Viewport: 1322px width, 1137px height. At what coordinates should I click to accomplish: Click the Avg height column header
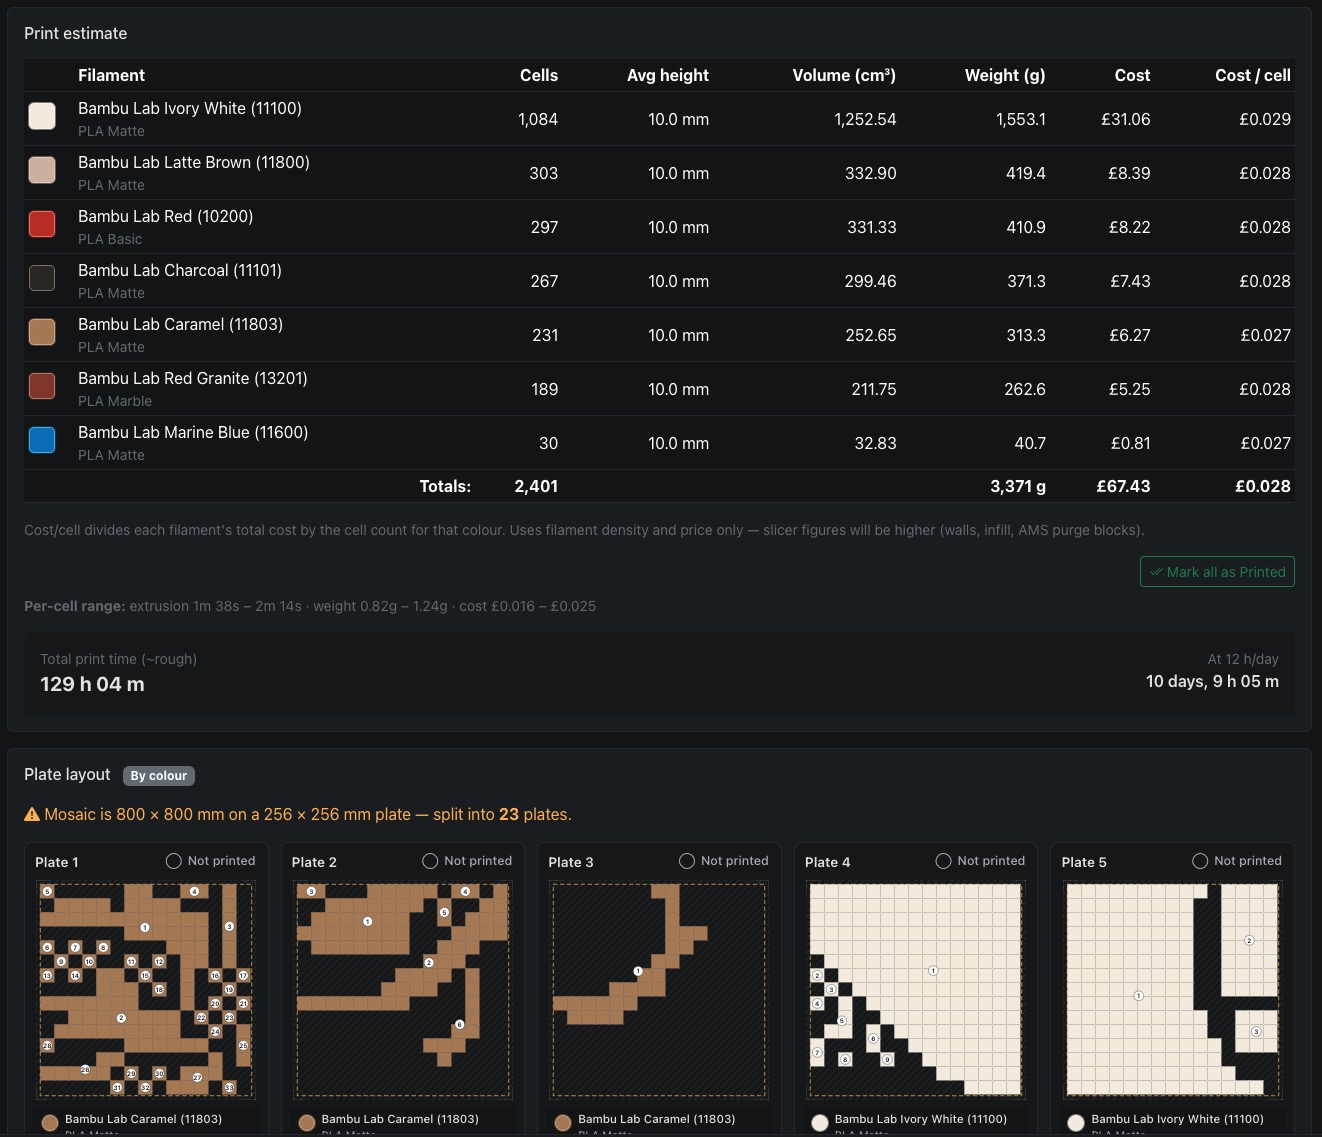pyautogui.click(x=668, y=75)
